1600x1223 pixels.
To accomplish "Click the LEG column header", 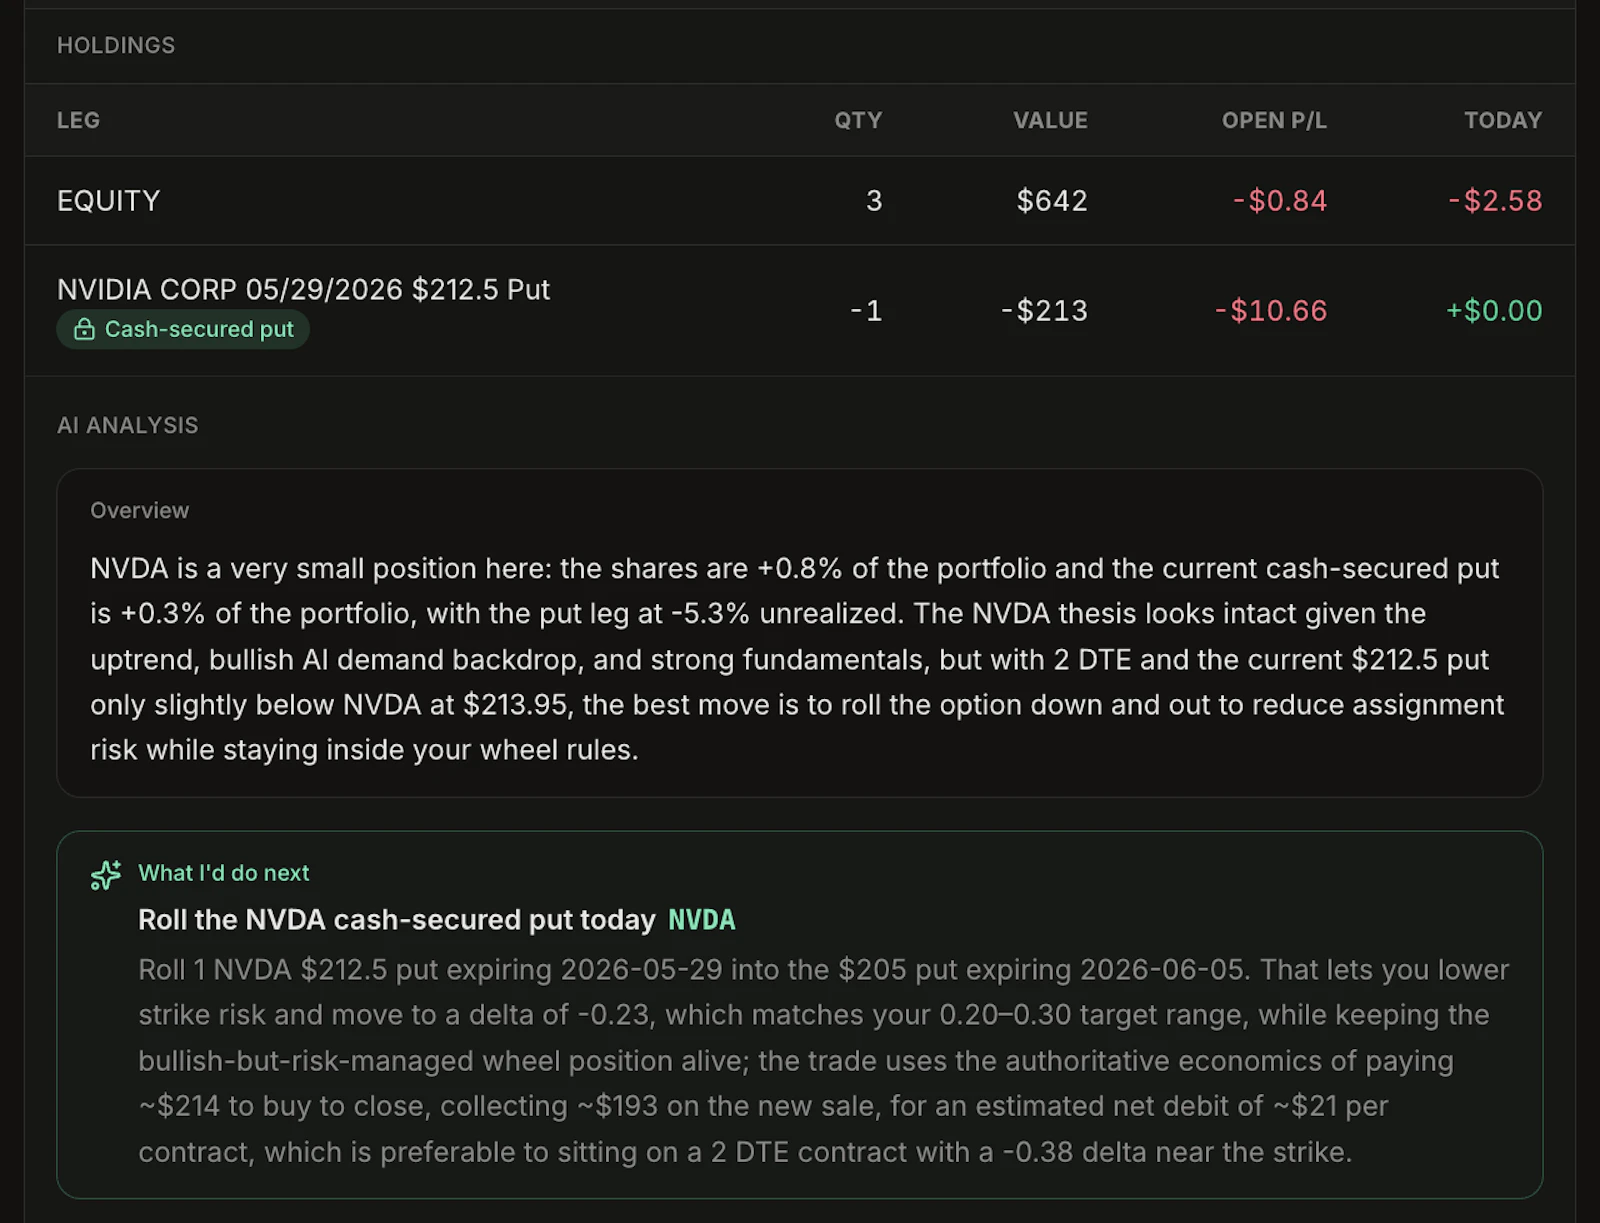I will pos(78,120).
